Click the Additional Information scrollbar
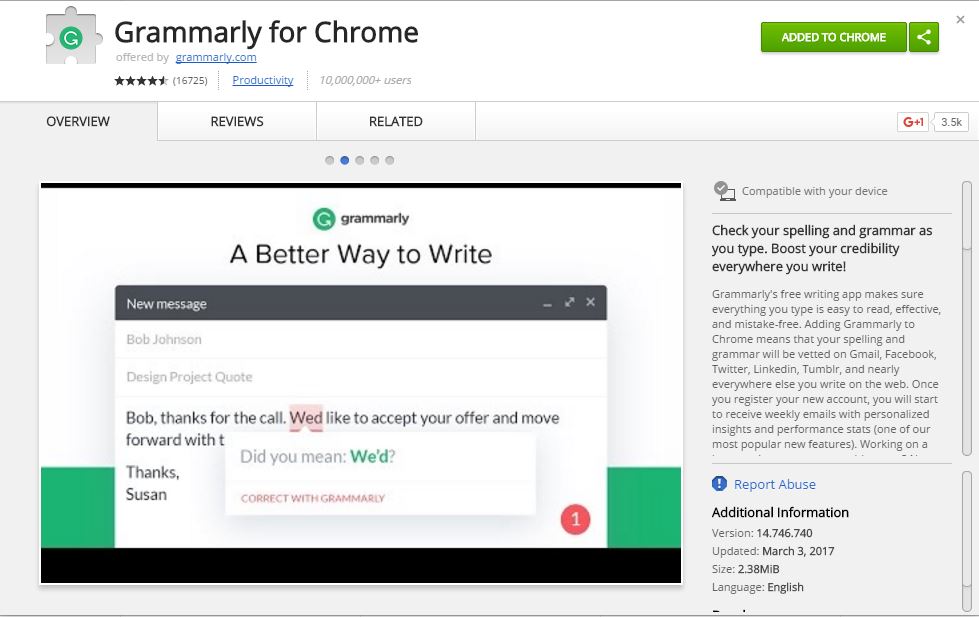 tap(967, 540)
